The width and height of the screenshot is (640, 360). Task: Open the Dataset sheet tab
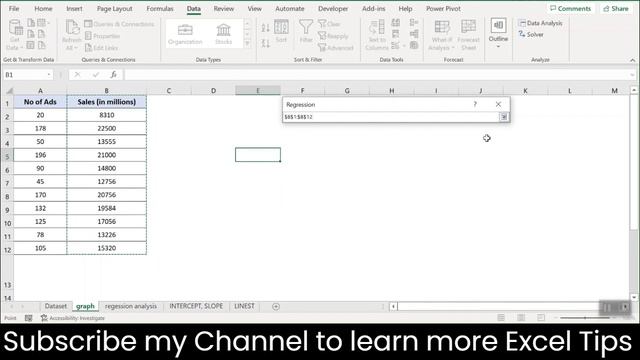click(x=56, y=306)
